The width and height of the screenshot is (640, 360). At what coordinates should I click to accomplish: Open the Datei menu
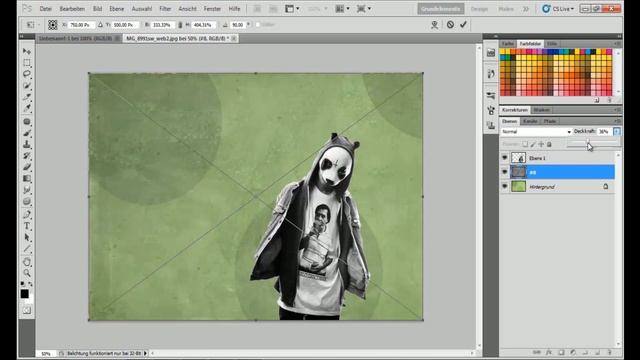click(45, 9)
